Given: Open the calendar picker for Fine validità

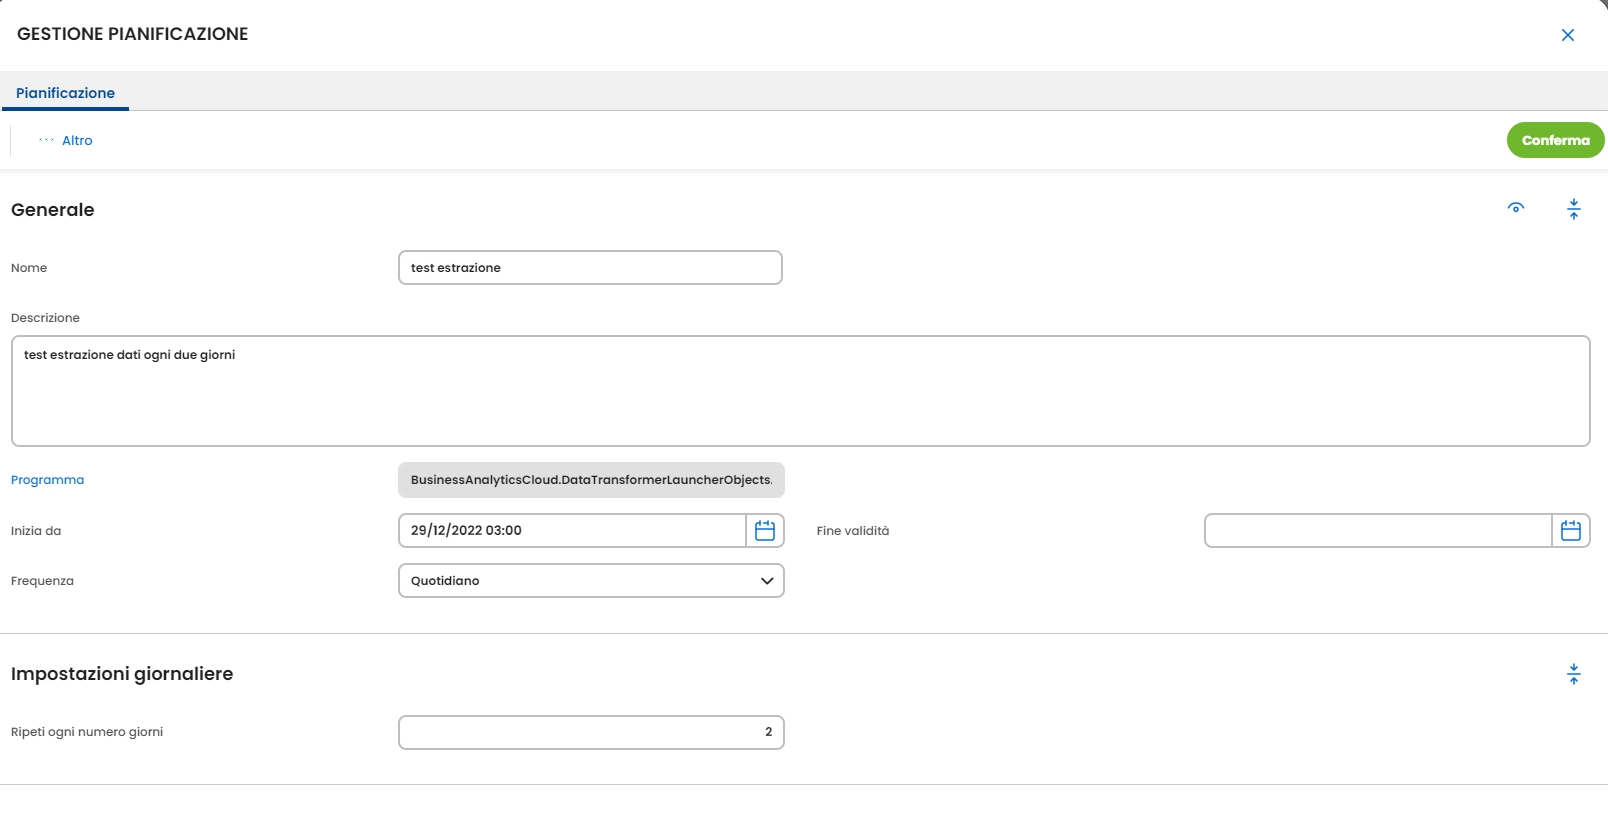Looking at the screenshot, I should pyautogui.click(x=1571, y=531).
